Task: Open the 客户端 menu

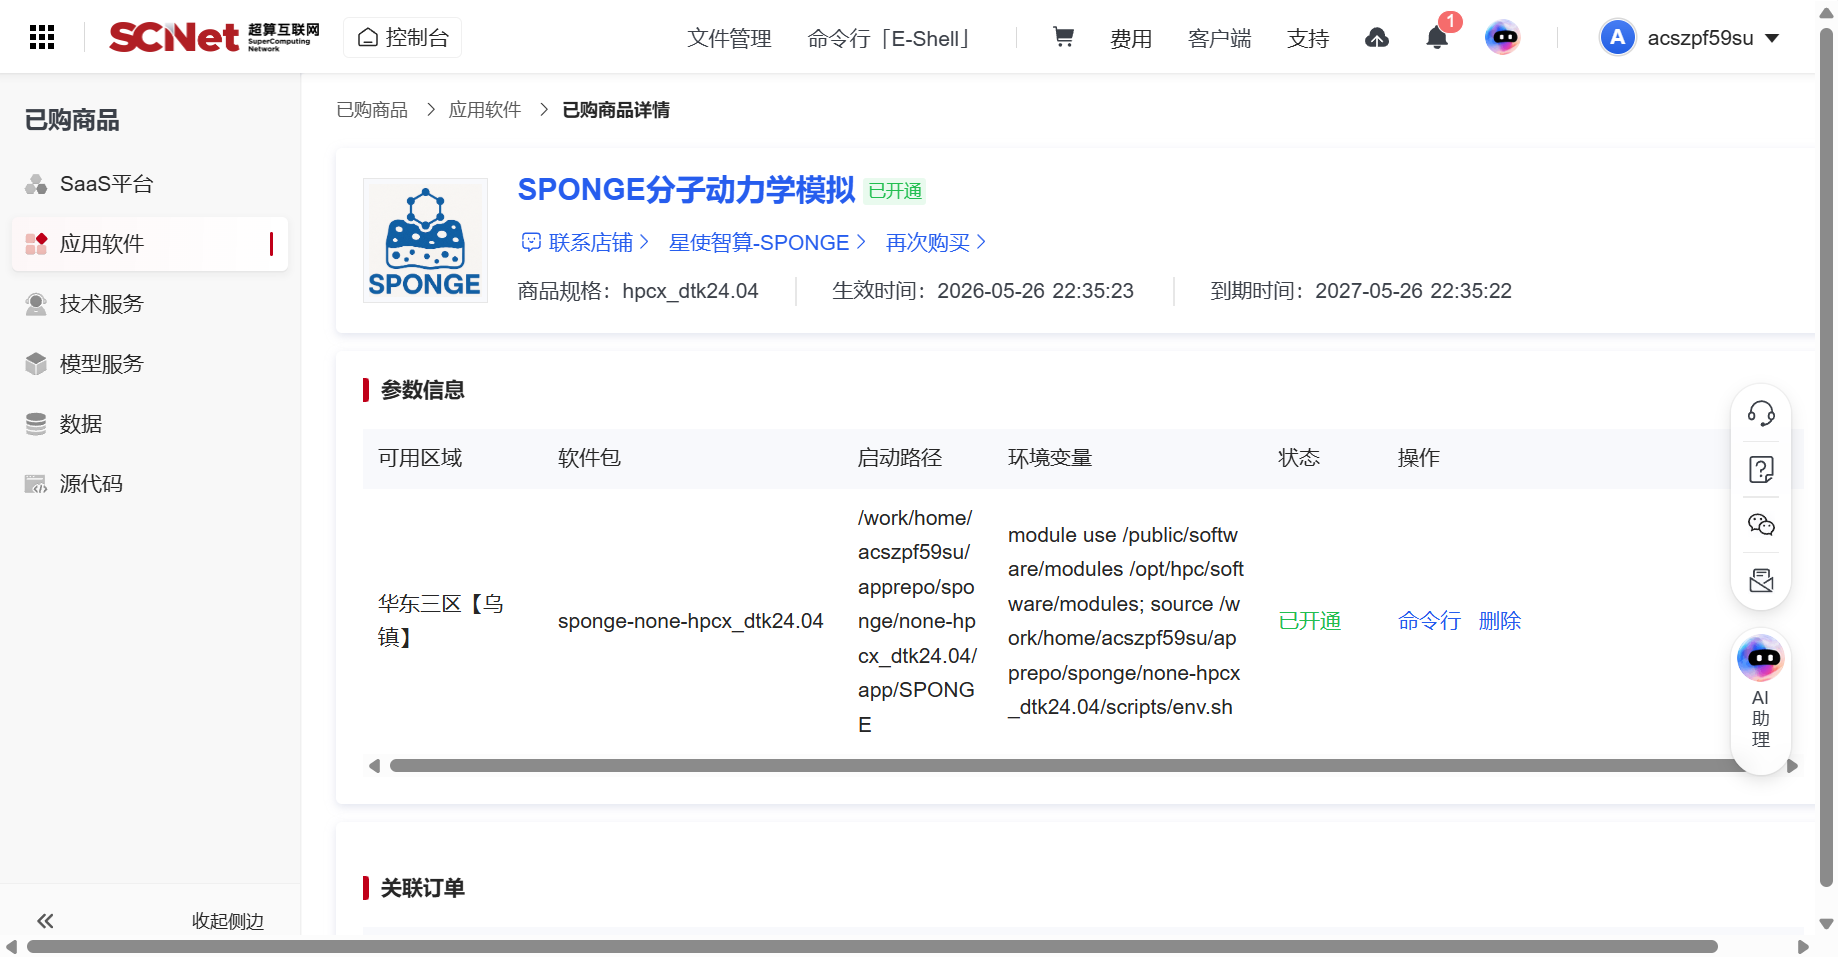Action: pos(1219,38)
